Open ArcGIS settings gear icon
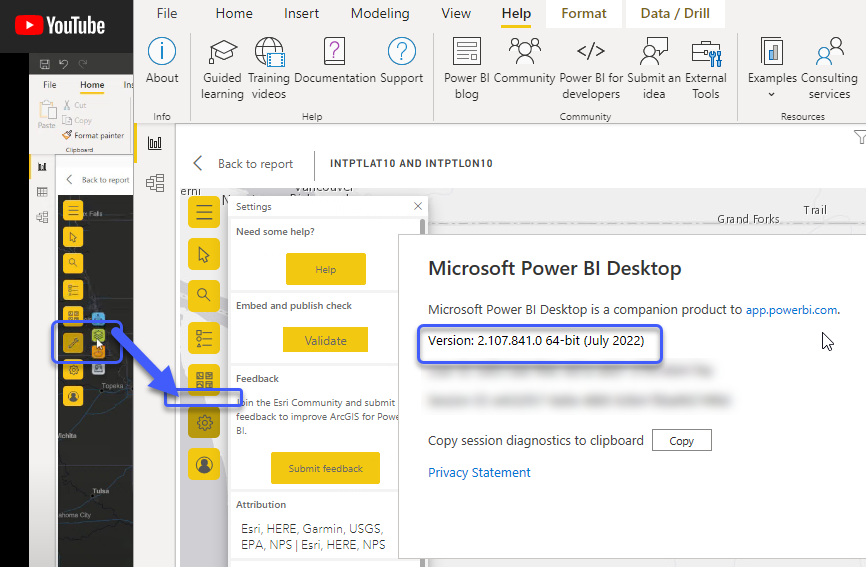Image resolution: width=866 pixels, height=567 pixels. (x=204, y=422)
